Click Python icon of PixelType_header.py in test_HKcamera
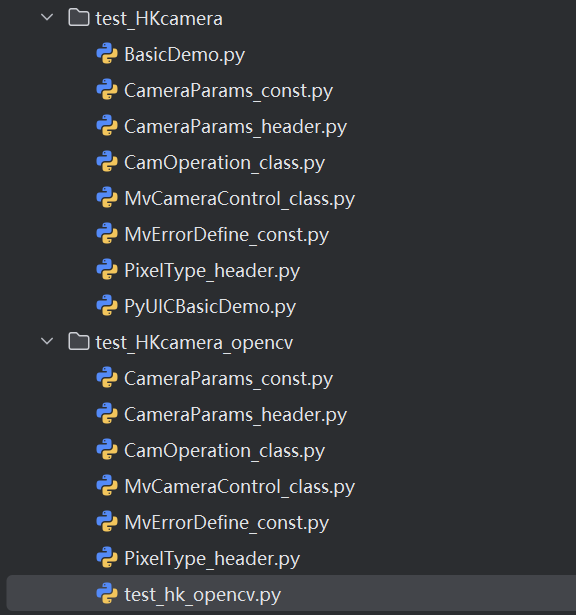The height and width of the screenshot is (615, 576). click(107, 270)
